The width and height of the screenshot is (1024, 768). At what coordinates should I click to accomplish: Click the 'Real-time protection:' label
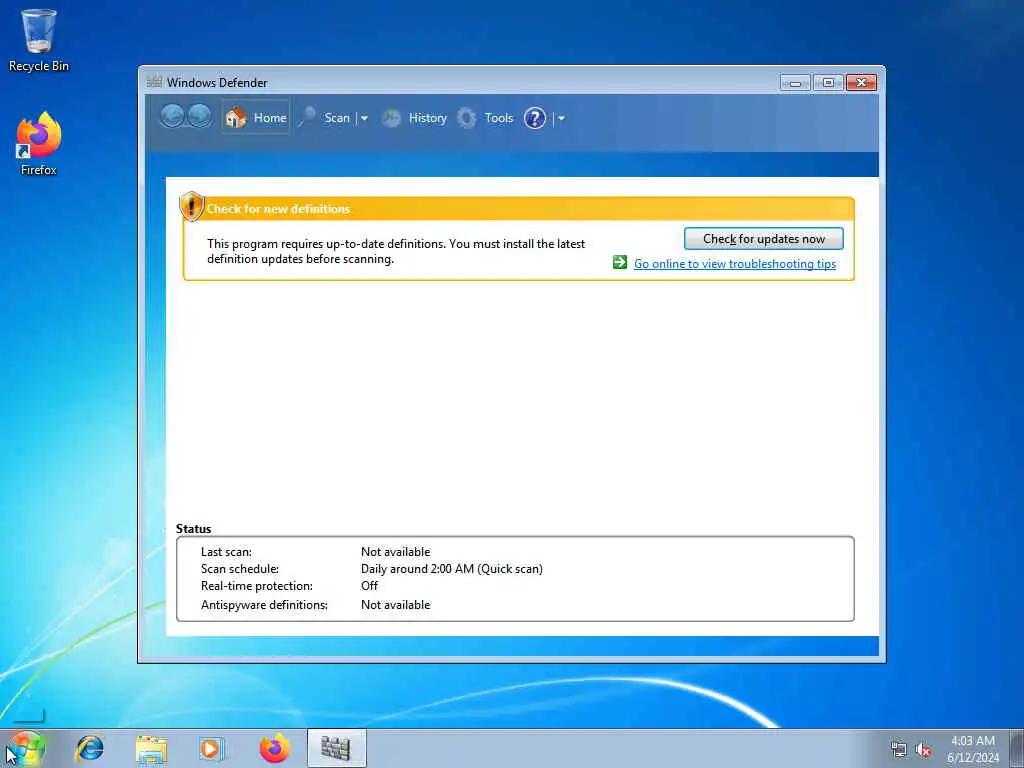(257, 586)
